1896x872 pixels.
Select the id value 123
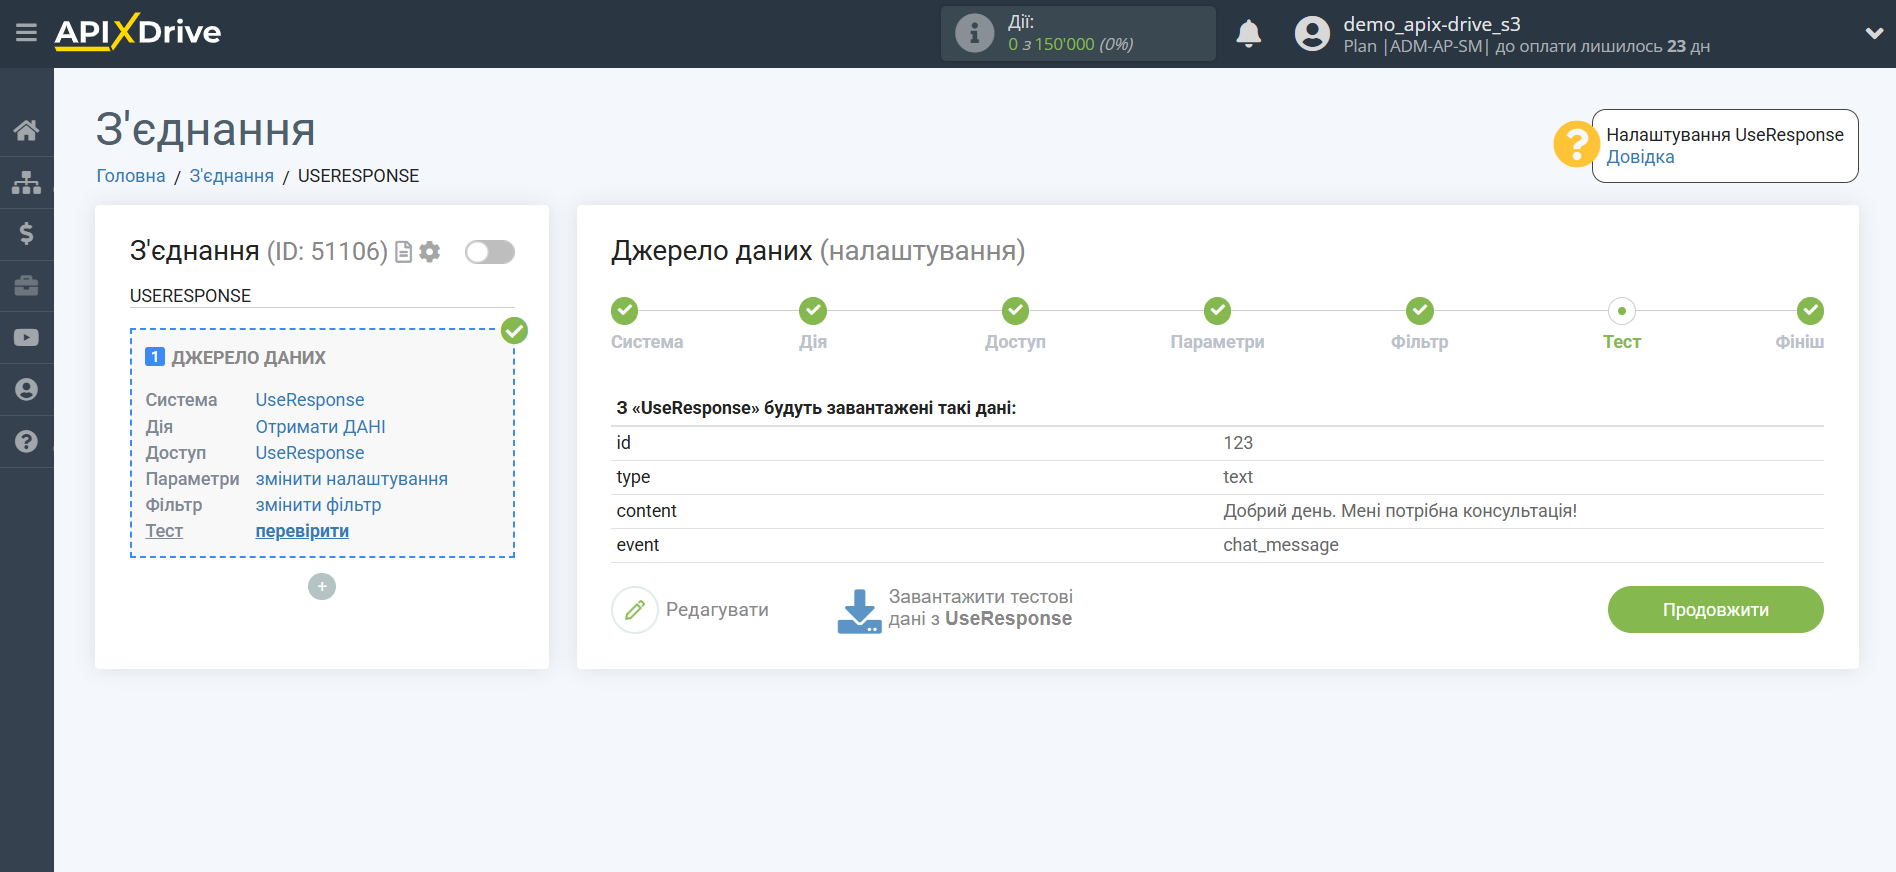coord(1238,443)
